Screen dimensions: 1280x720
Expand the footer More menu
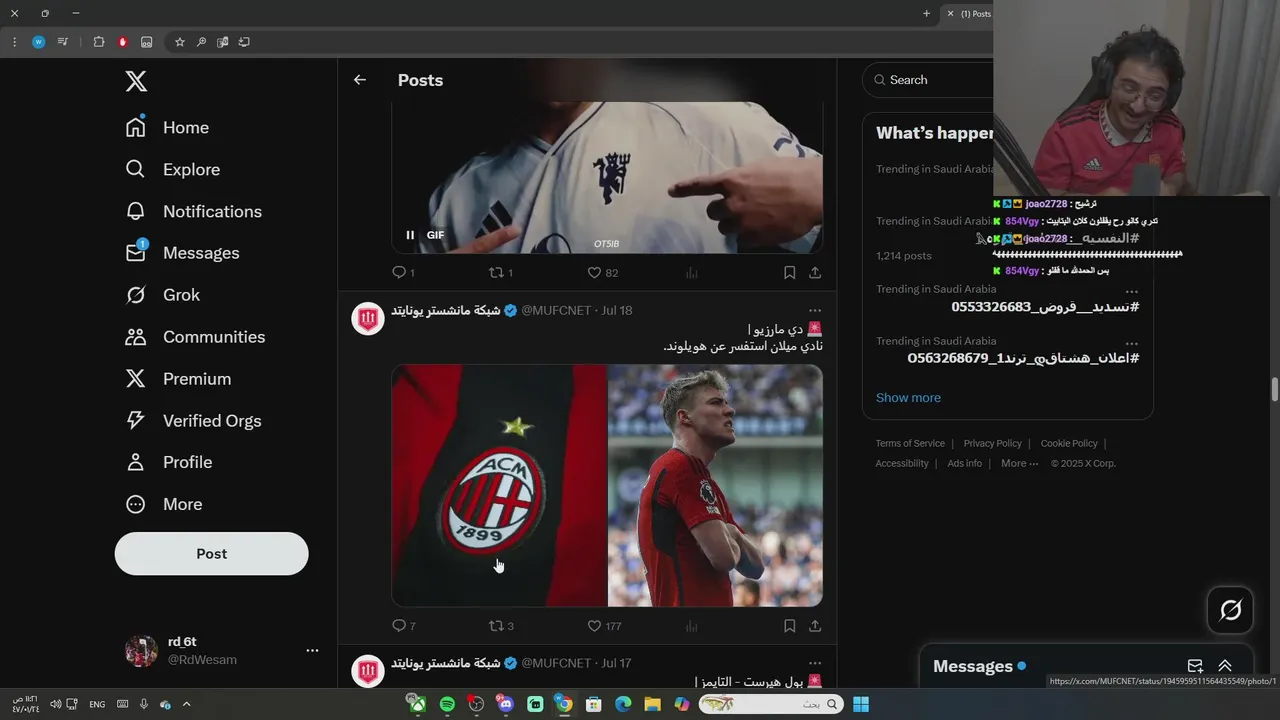pyautogui.click(x=1019, y=463)
